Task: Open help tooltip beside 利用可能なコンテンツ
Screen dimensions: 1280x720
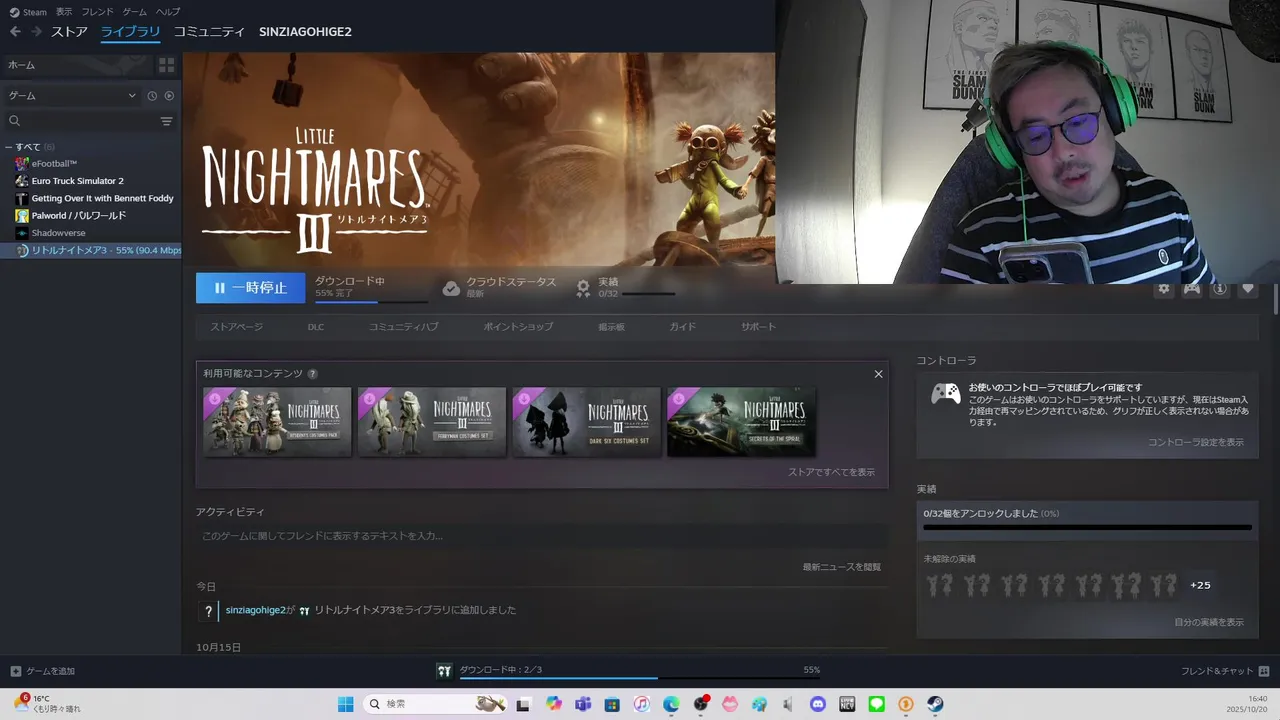Action: pyautogui.click(x=312, y=374)
